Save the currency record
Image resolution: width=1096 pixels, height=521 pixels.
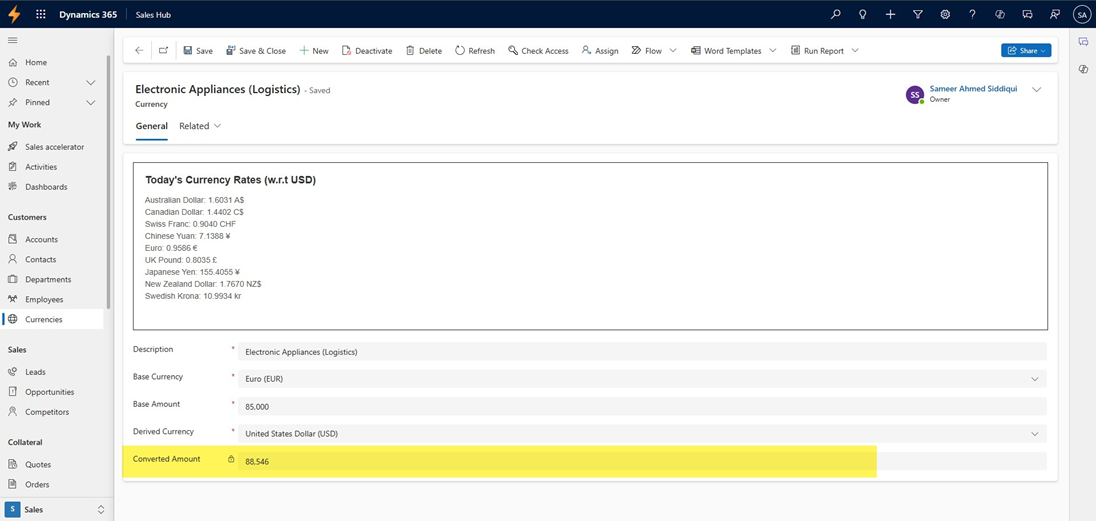point(198,51)
